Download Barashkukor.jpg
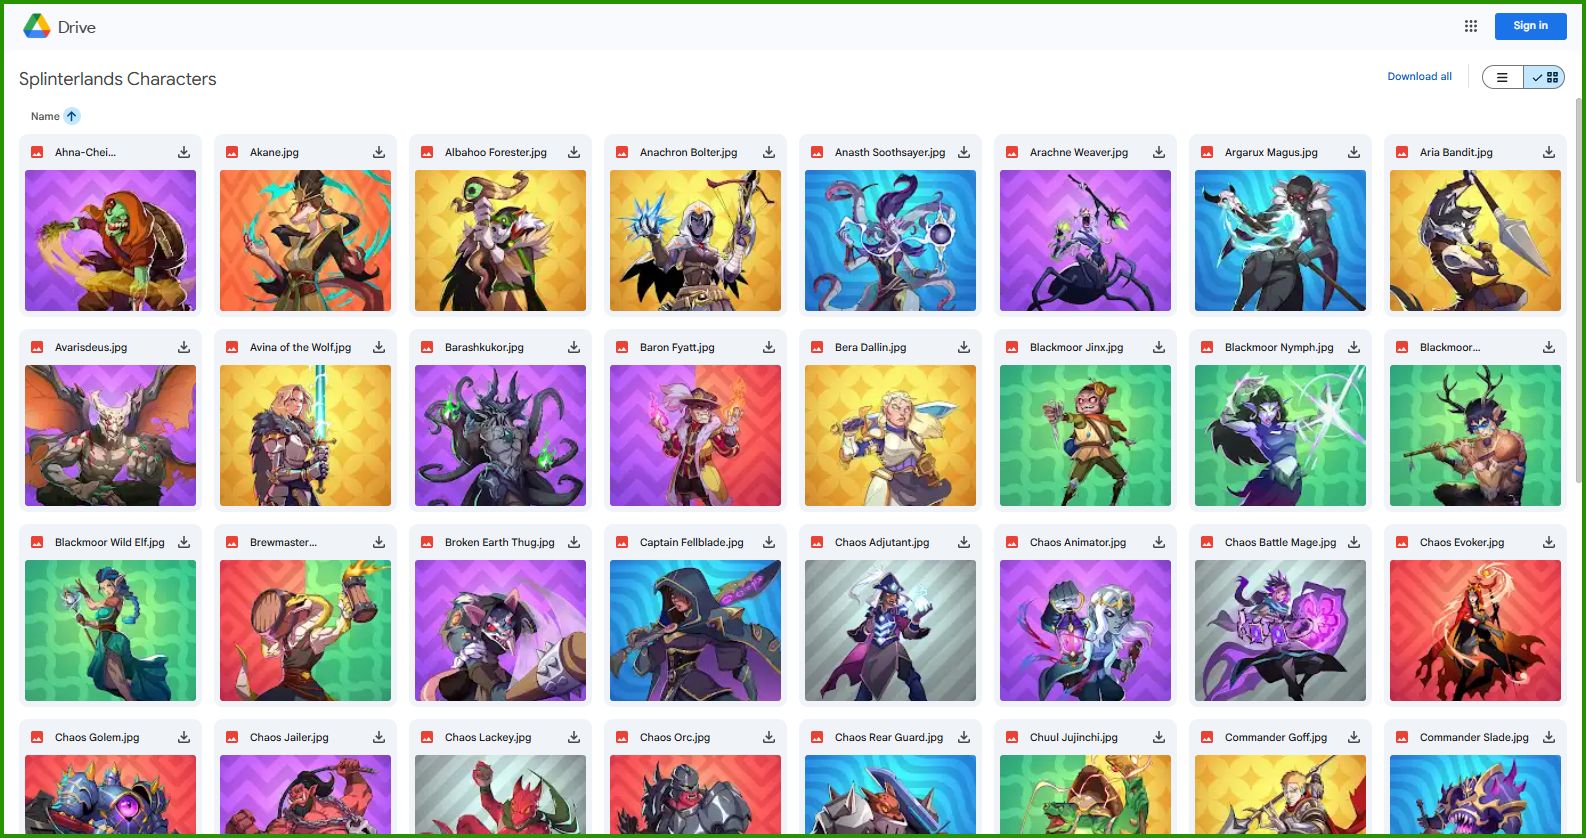Screen dimensions: 1586x838 tap(574, 347)
